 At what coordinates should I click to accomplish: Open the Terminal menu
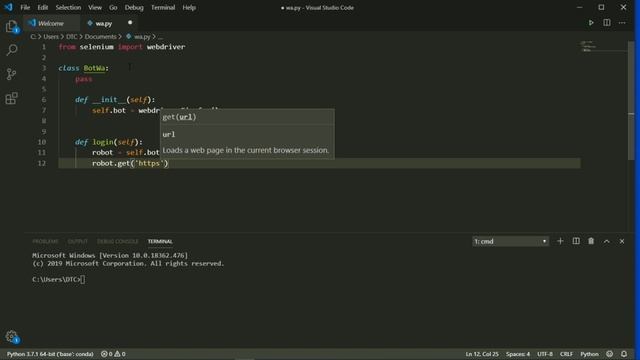point(163,7)
